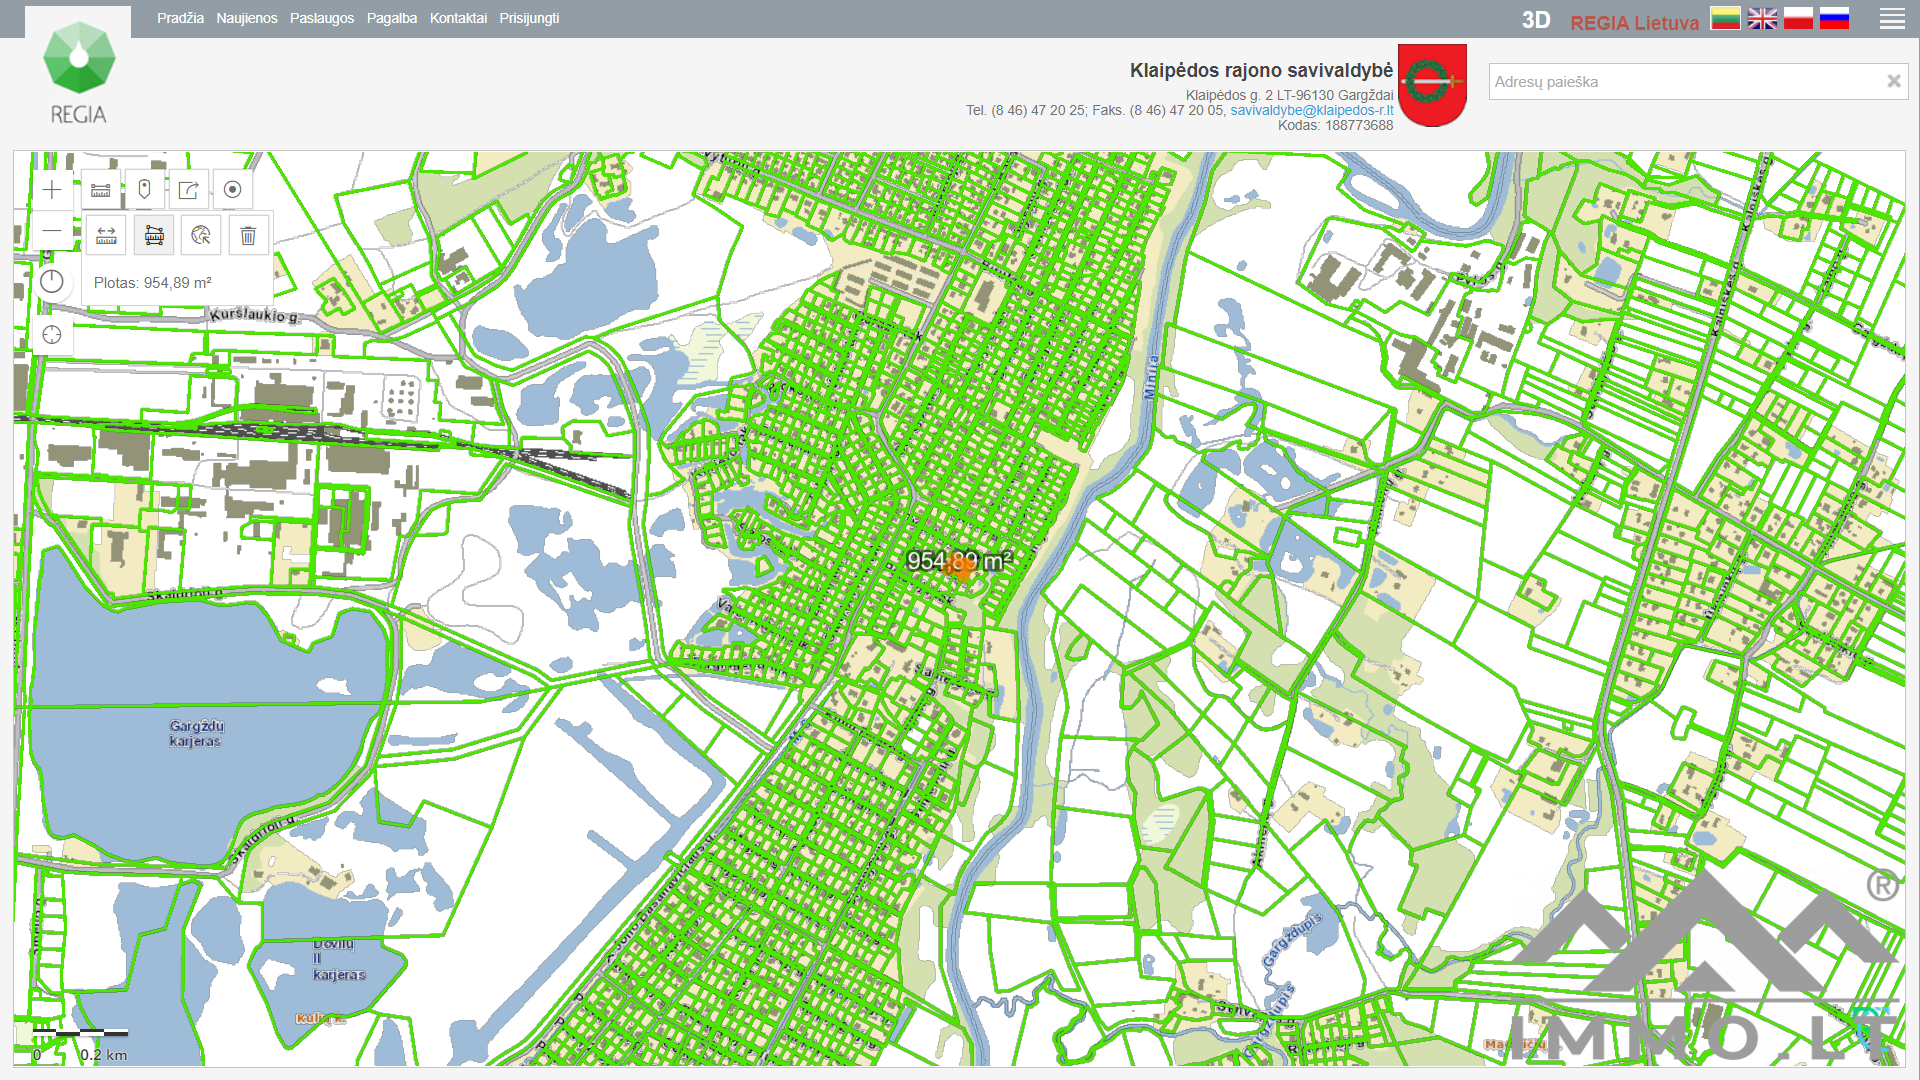Delete measurements with trash icon
The image size is (1920, 1080).
pos(248,236)
